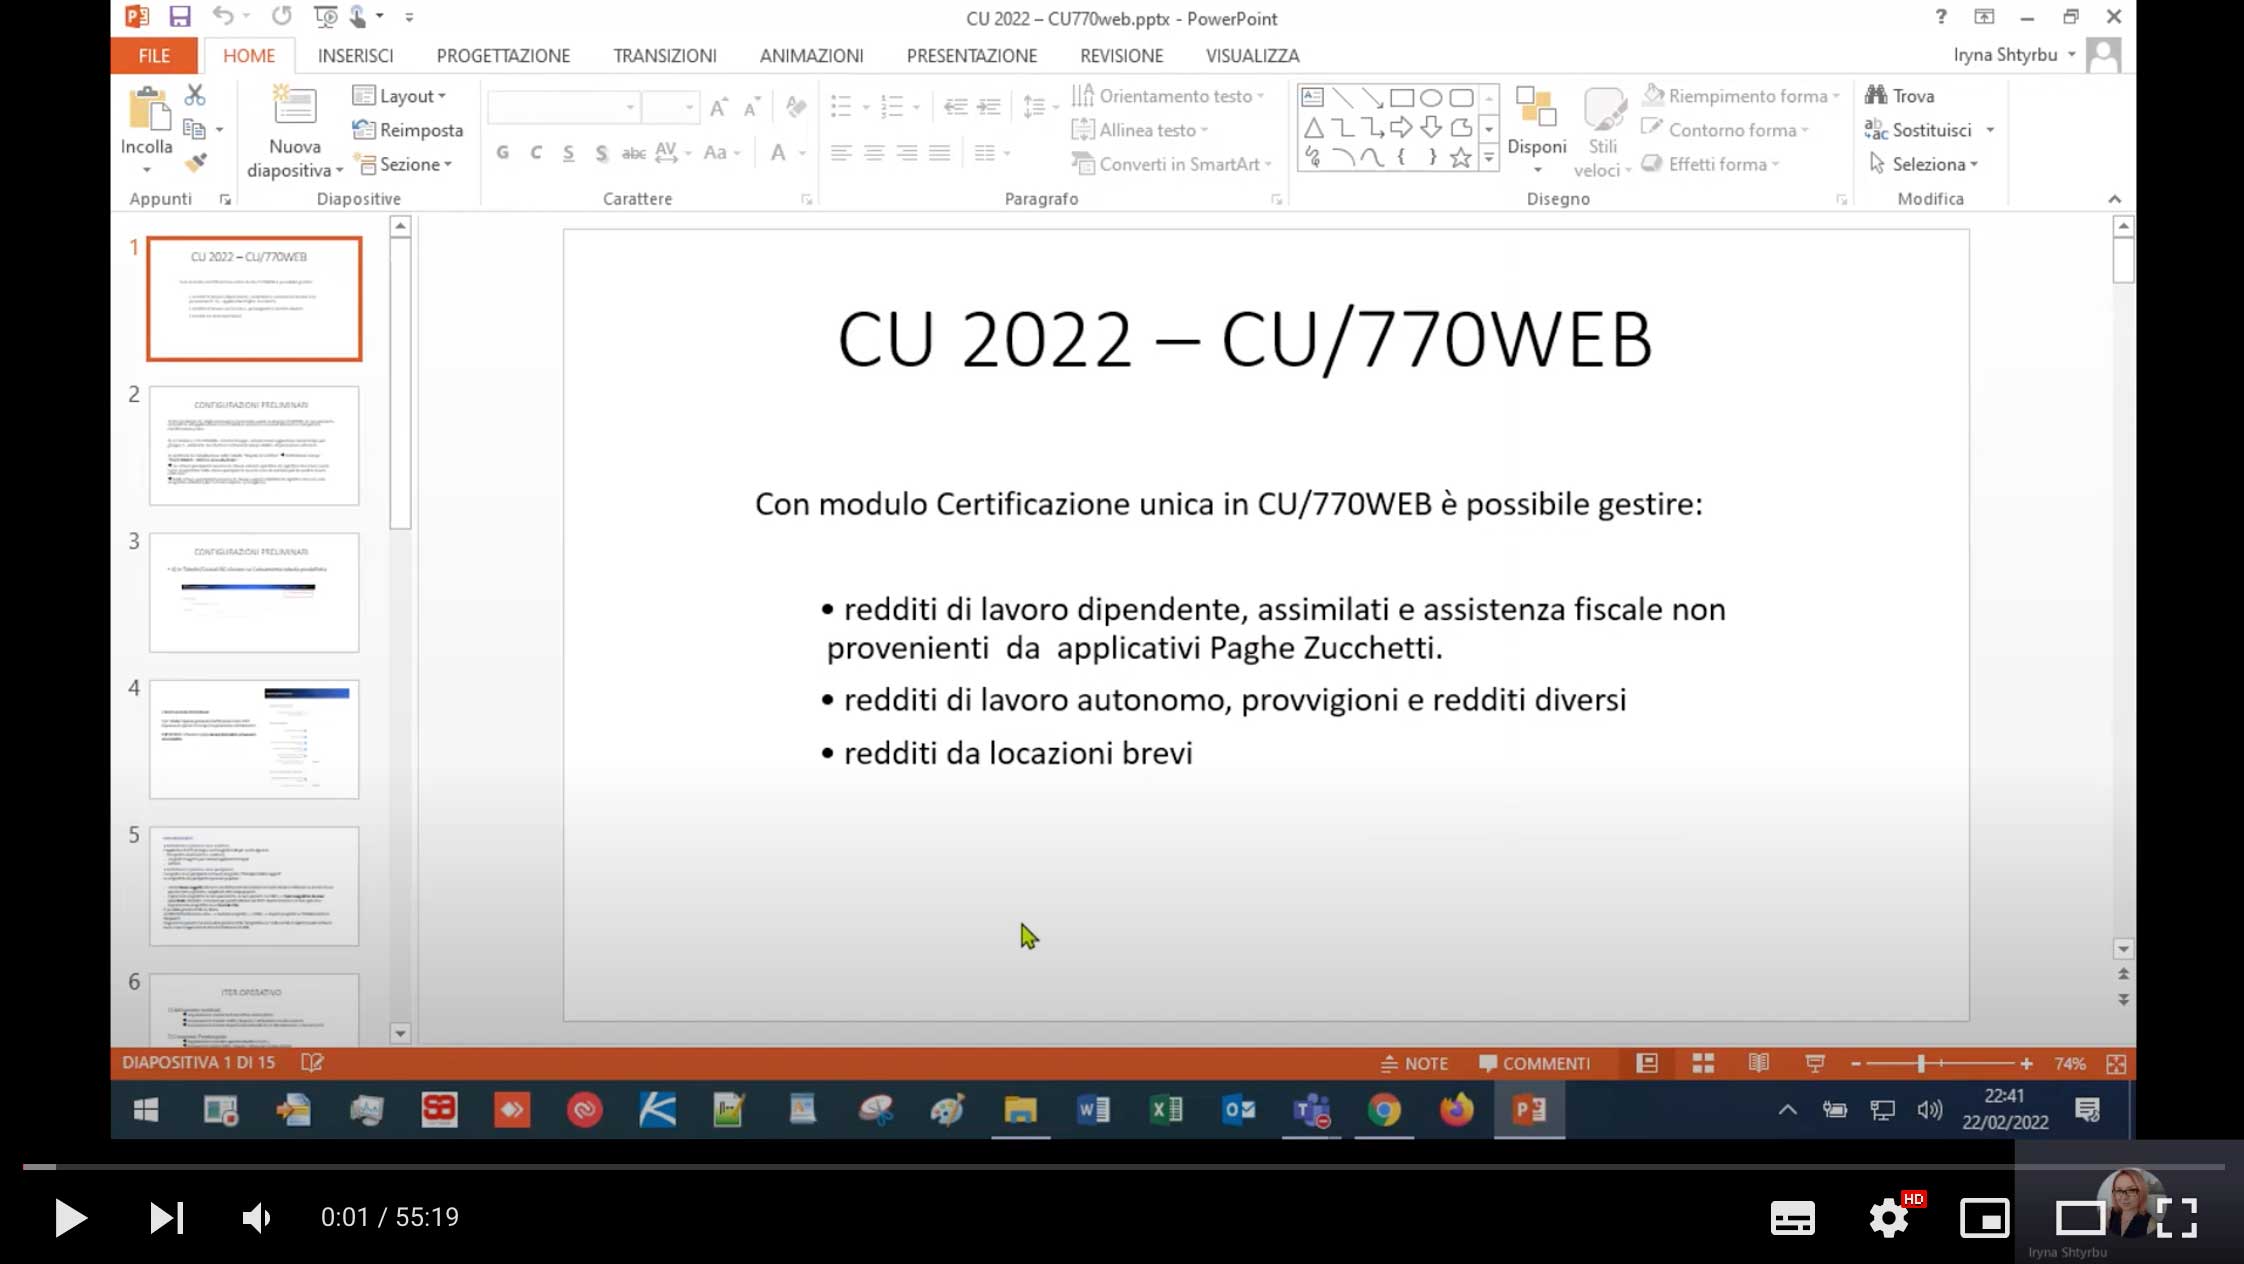Click the Redo icon in title bar
This screenshot has height=1264, width=2244.
282,16
